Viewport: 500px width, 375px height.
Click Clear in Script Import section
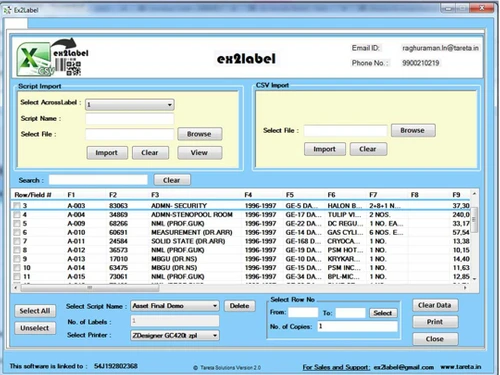tap(150, 153)
